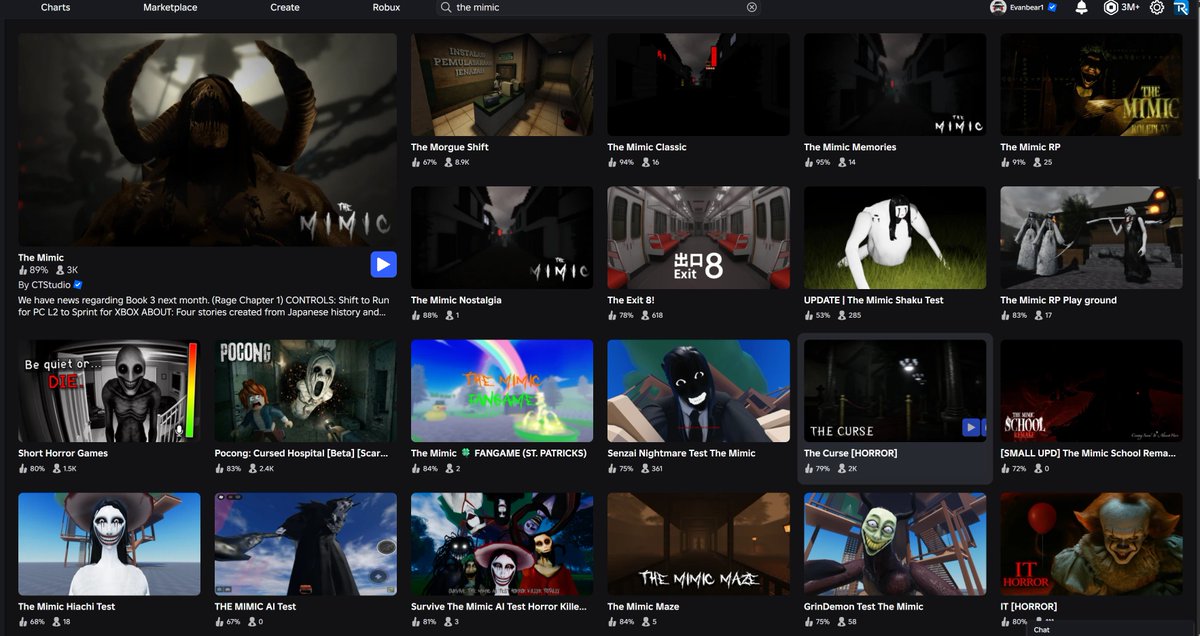Open The Exit 8! subway thumbnail

699,238
